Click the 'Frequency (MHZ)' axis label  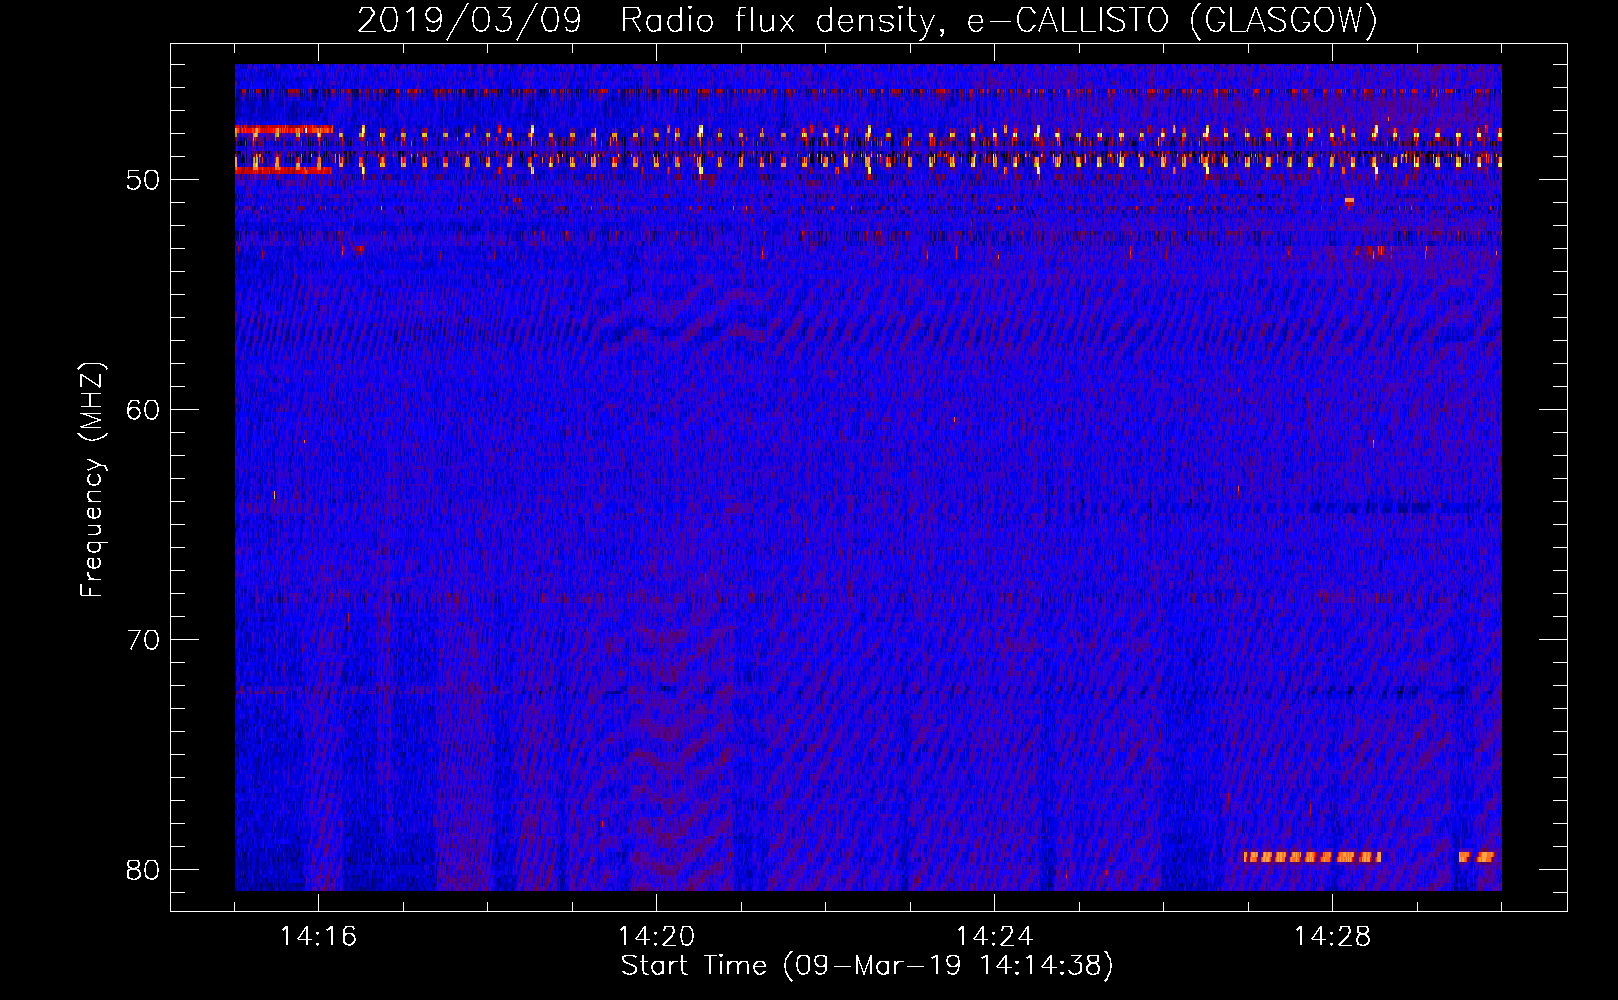[x=92, y=479]
